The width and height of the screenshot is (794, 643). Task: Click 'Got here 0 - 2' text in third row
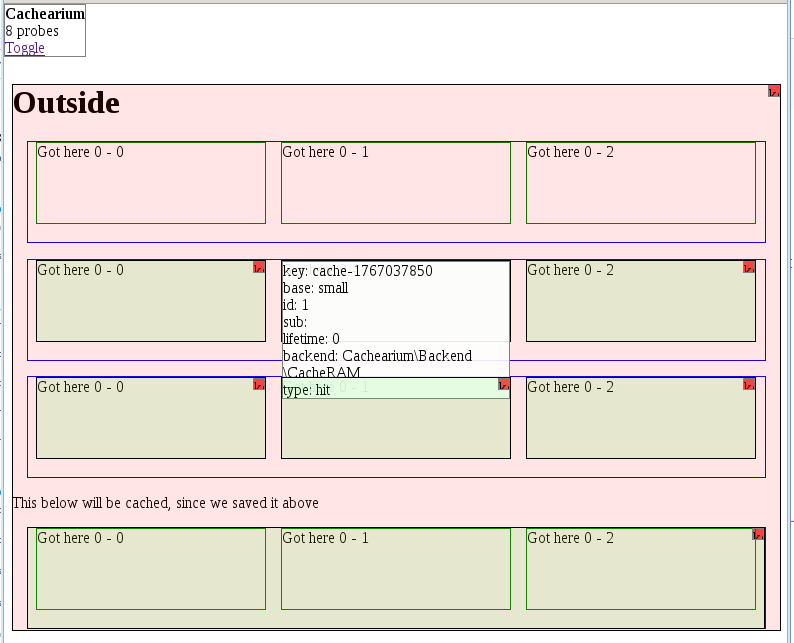click(570, 387)
